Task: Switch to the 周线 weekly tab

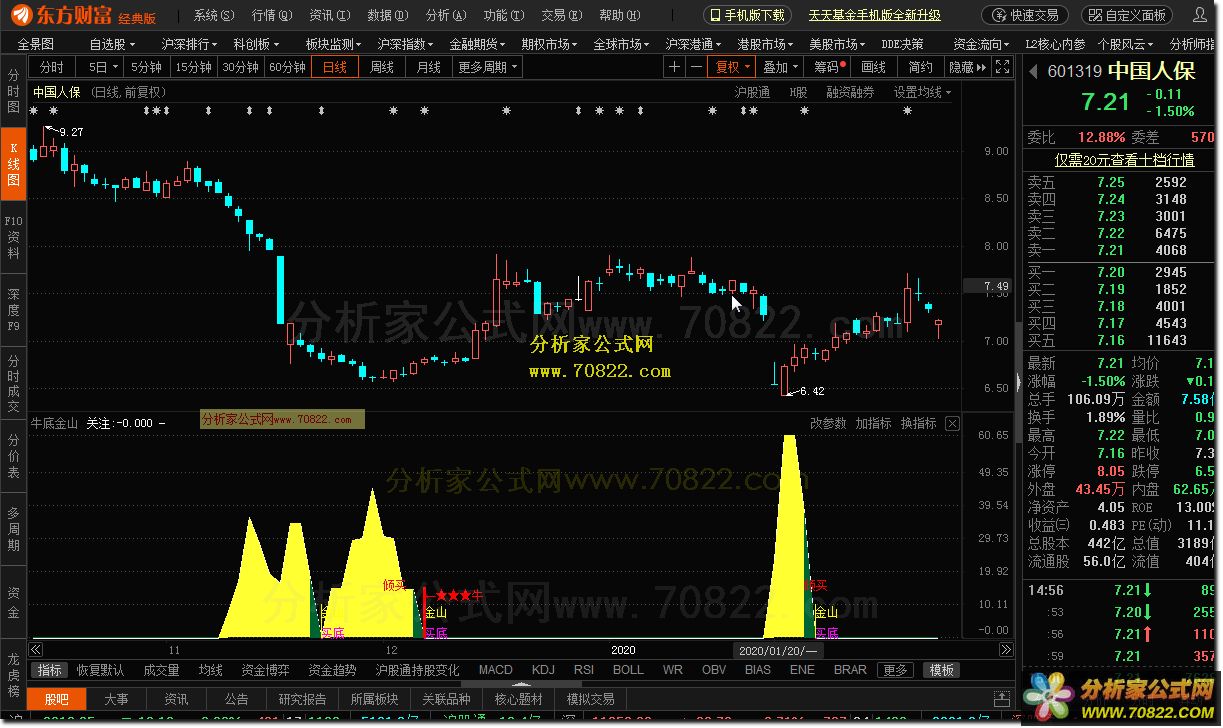Action: (382, 67)
